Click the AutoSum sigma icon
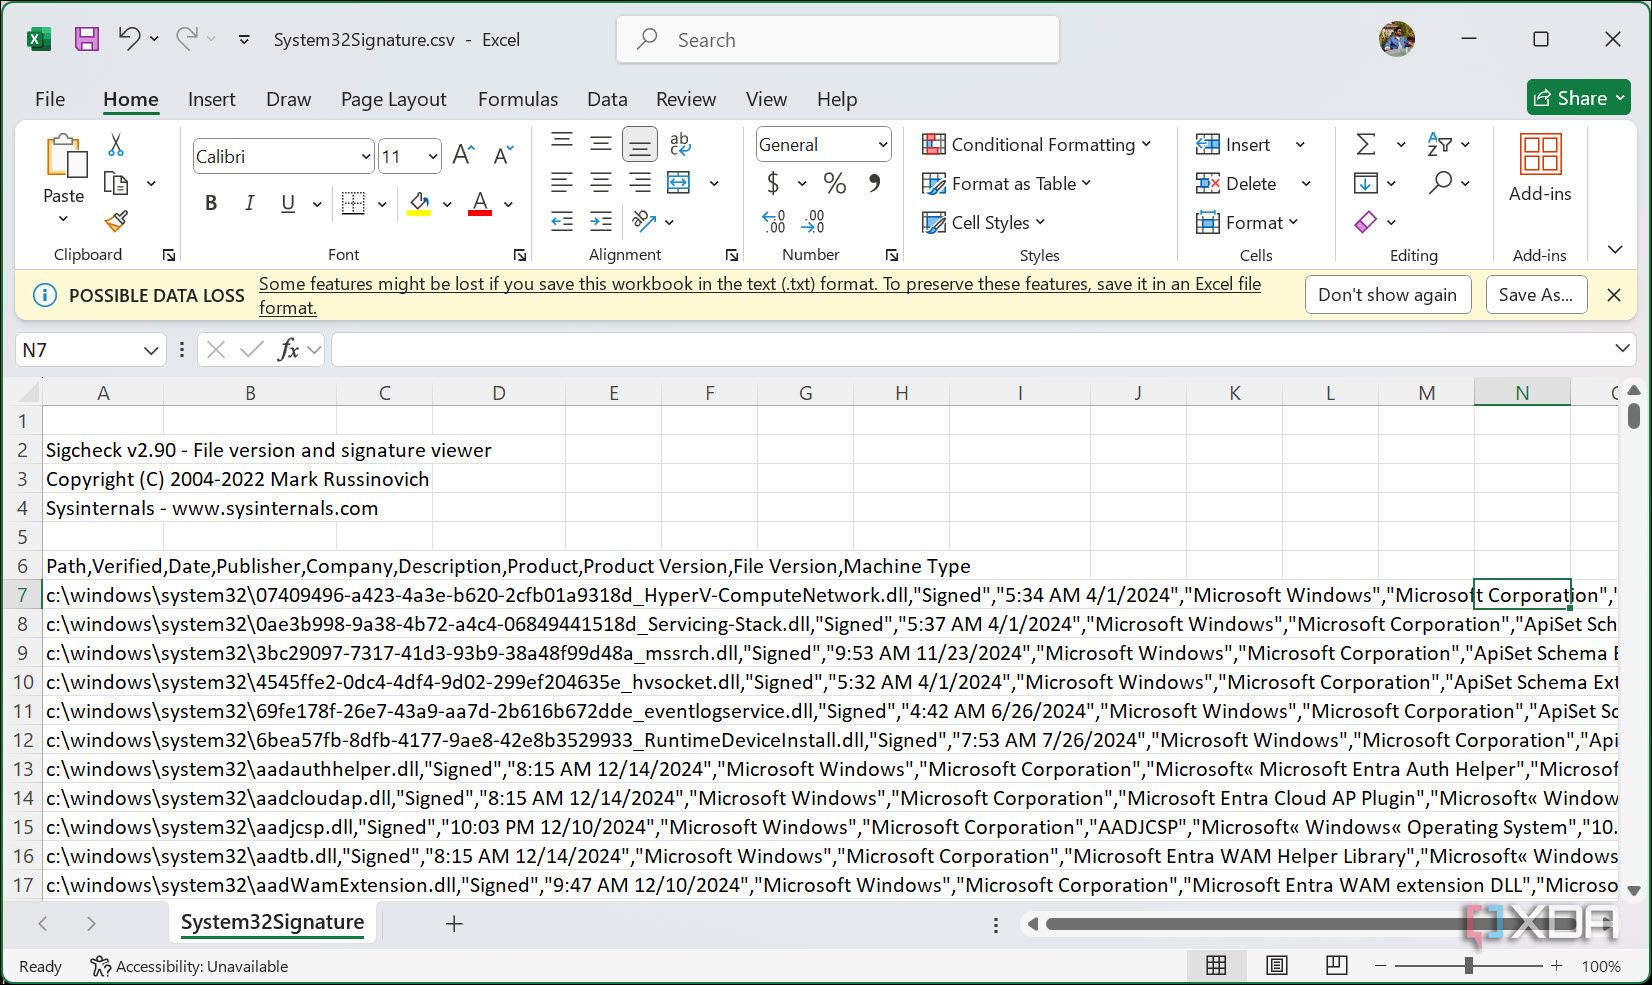The image size is (1652, 985). (x=1366, y=144)
